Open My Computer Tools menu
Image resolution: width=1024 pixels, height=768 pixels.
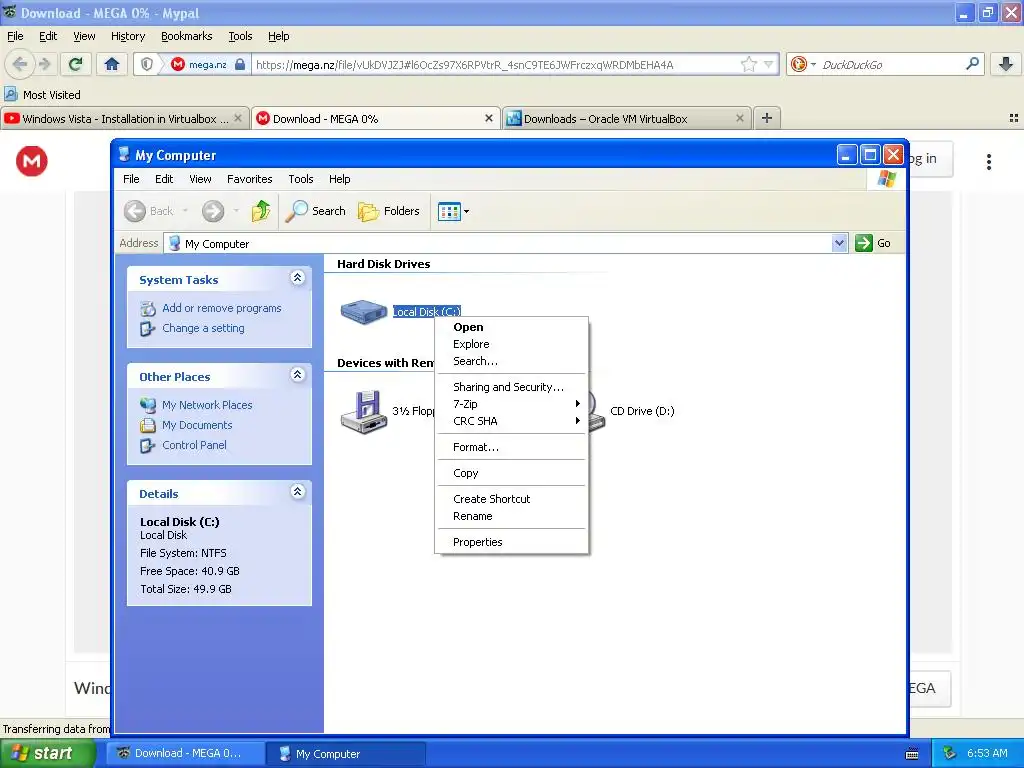tap(300, 179)
